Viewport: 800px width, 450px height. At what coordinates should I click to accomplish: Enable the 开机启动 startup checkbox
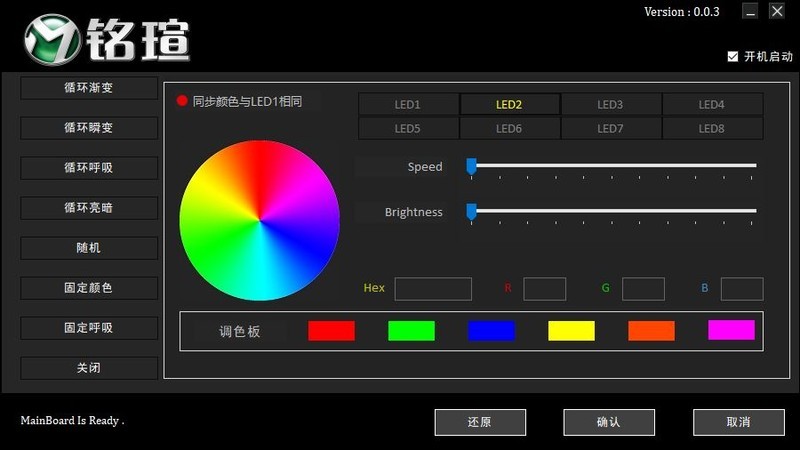coord(733,56)
